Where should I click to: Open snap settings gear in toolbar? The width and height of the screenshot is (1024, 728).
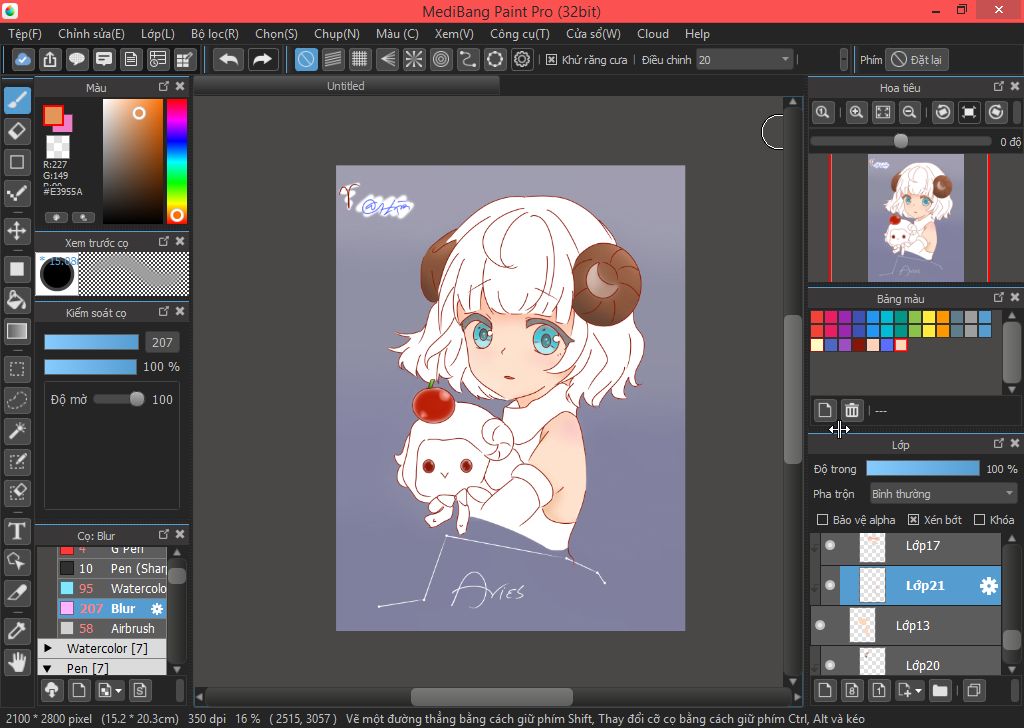point(522,59)
